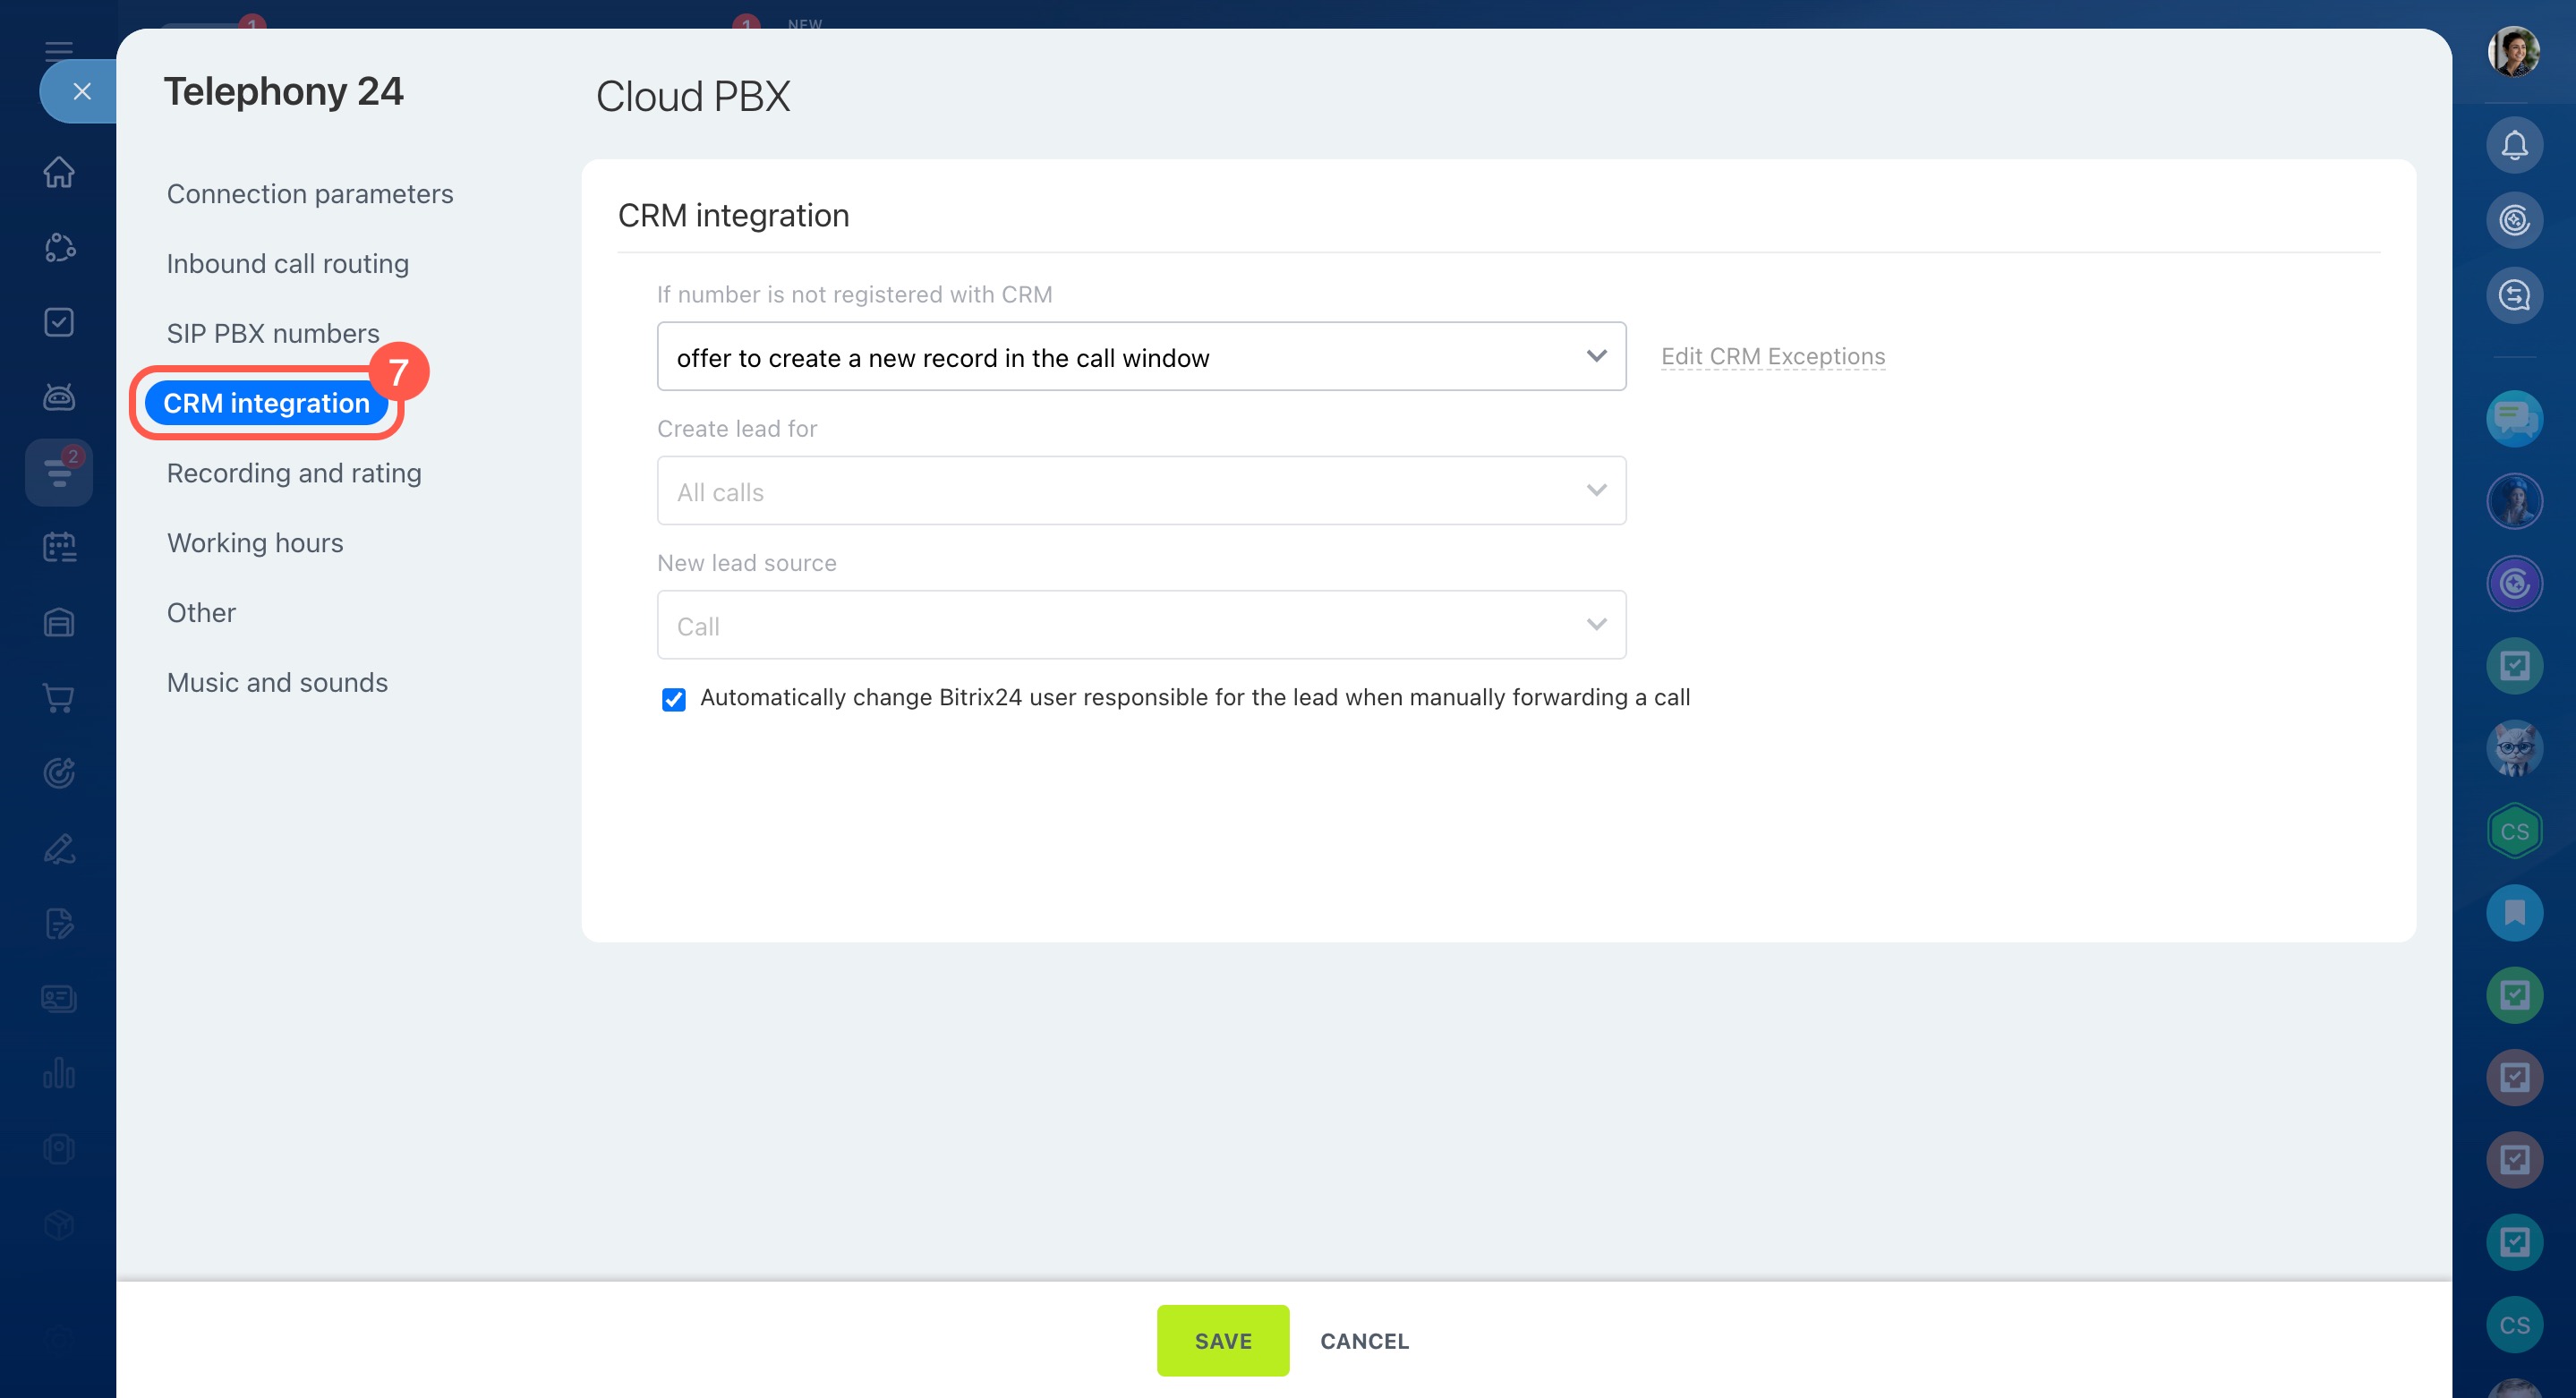The height and width of the screenshot is (1398, 2576).
Task: Open the Create lead for dropdown
Action: tap(1140, 491)
